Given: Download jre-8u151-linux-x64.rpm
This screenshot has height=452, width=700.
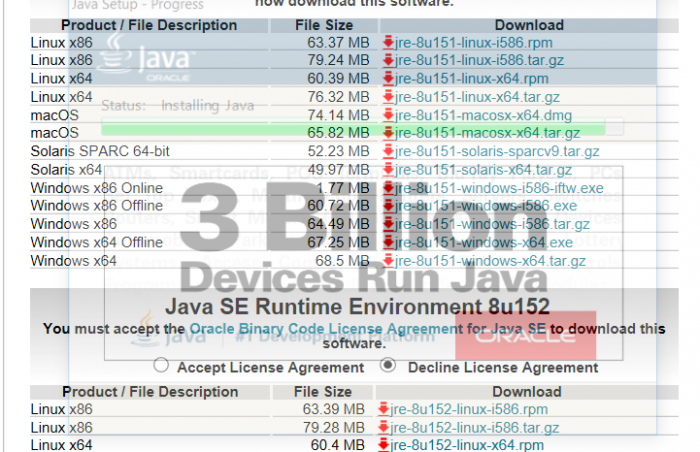Looking at the screenshot, I should tap(471, 79).
